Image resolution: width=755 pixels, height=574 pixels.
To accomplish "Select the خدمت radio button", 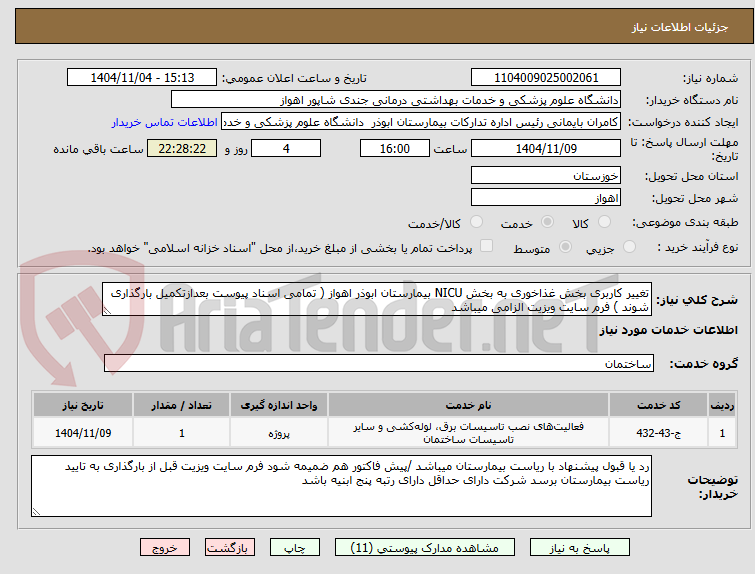I will (547, 222).
